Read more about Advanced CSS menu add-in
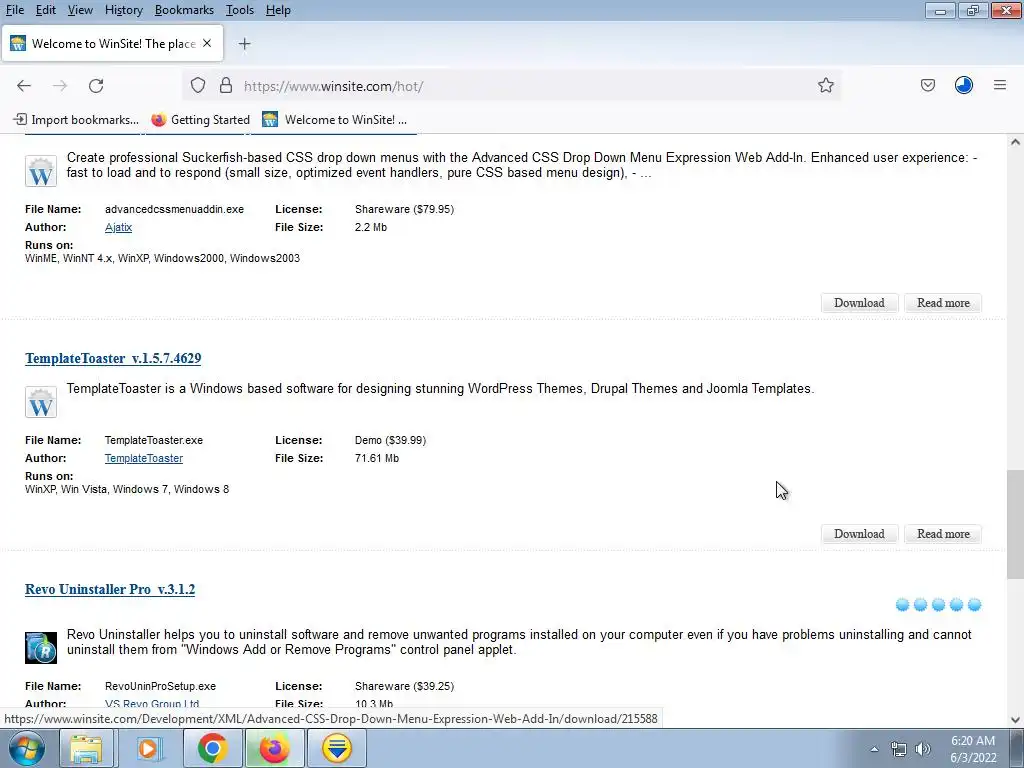The width and height of the screenshot is (1024, 768). click(x=942, y=303)
